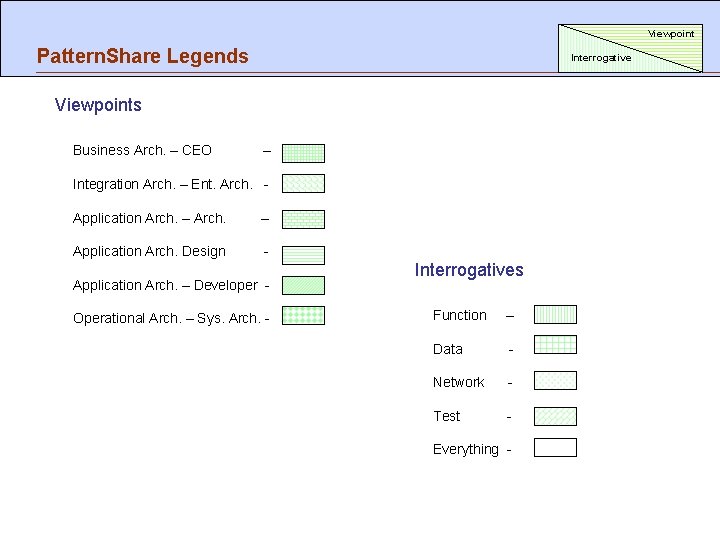
Task: Click the Network dotted swatch
Action: pos(555,381)
